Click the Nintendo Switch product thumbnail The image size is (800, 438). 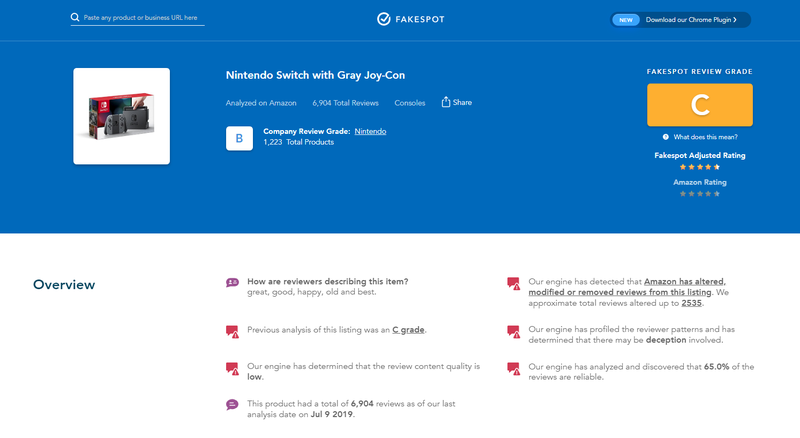click(121, 116)
